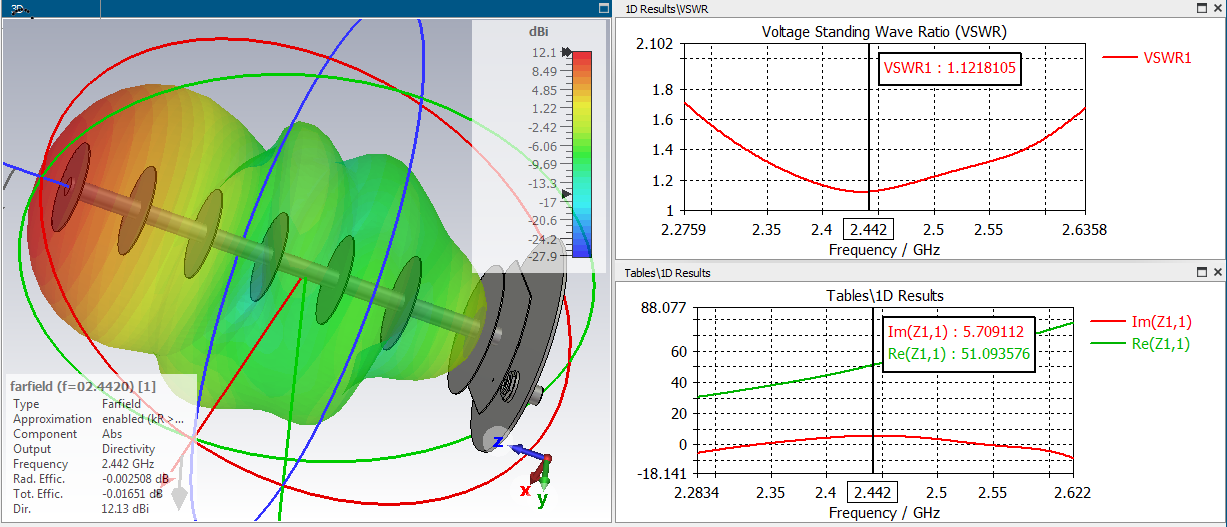Click the VSWR1 : 1.1218105 marker label
This screenshot has height=527, width=1227.
(x=950, y=69)
